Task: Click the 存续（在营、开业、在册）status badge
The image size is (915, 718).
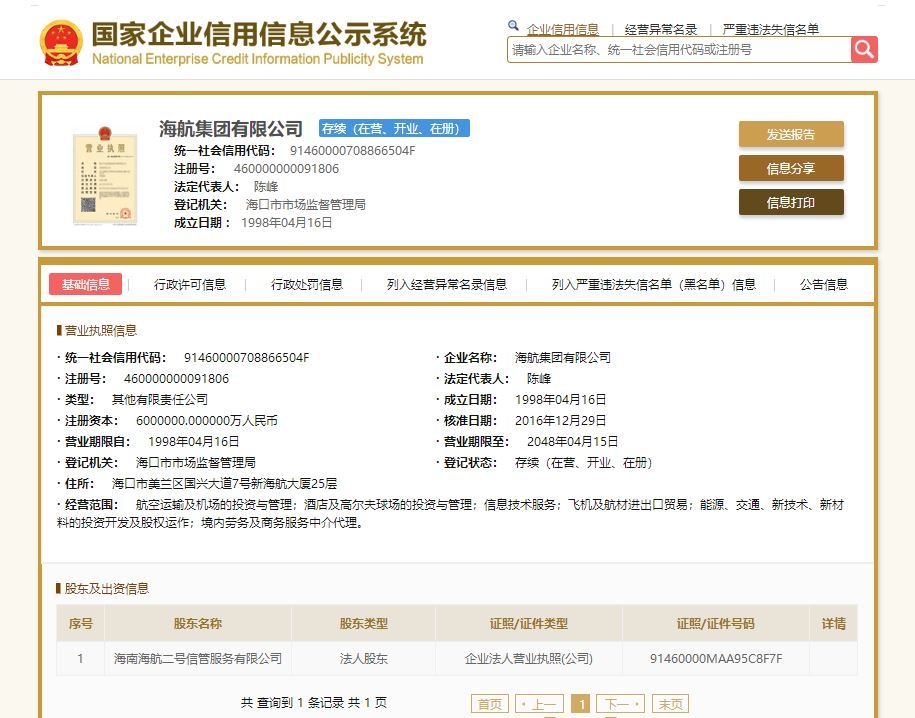Action: (394, 128)
